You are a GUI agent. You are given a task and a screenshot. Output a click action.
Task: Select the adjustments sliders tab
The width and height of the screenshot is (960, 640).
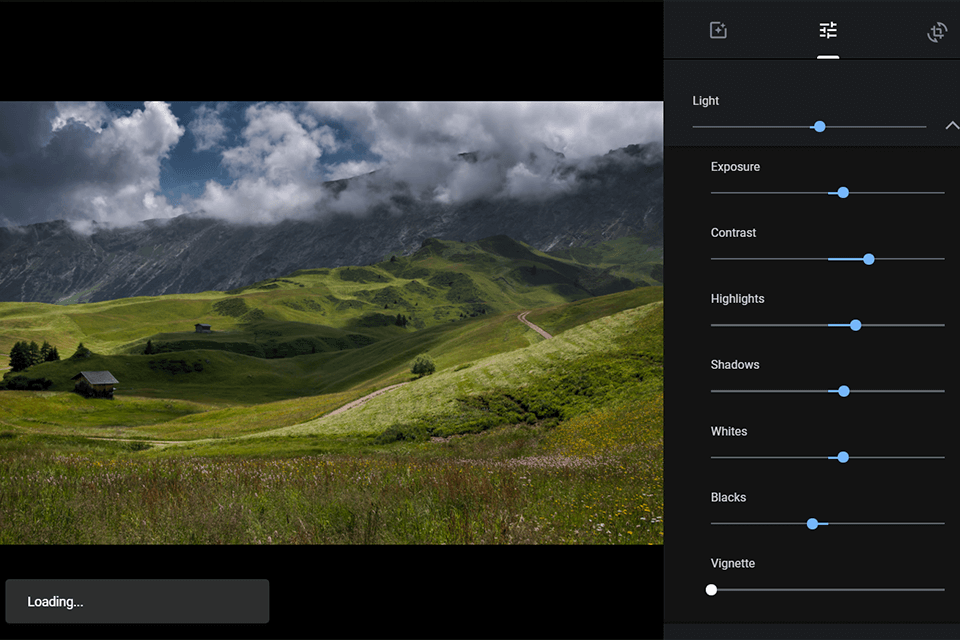(828, 30)
